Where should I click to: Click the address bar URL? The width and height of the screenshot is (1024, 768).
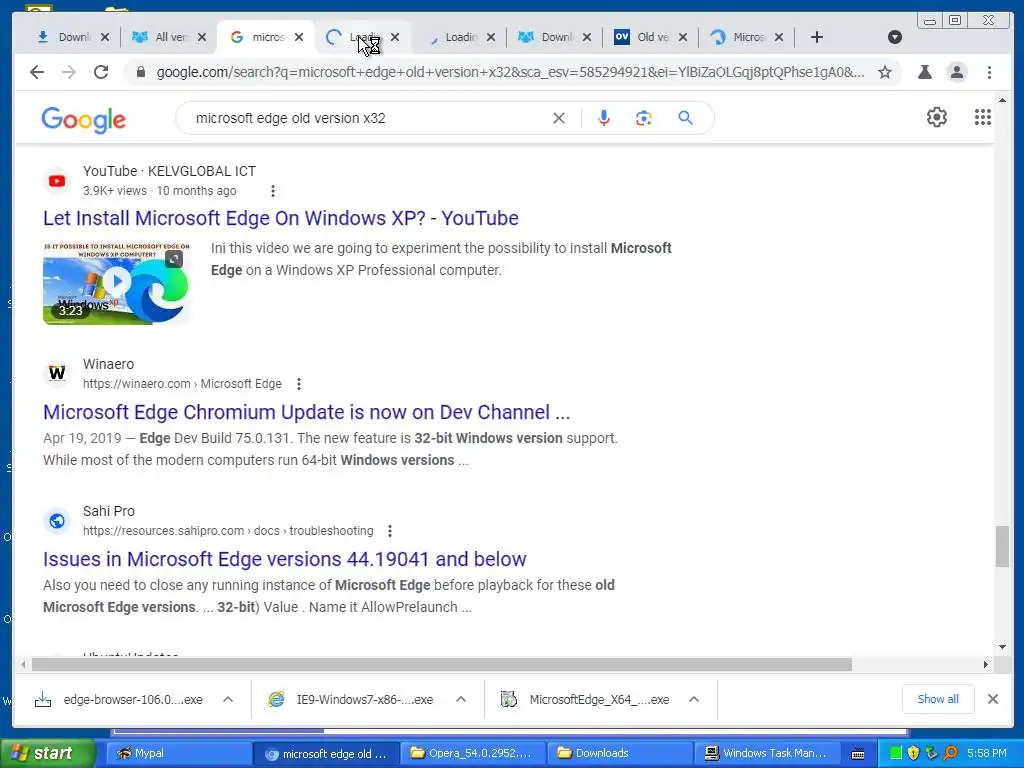(x=511, y=72)
